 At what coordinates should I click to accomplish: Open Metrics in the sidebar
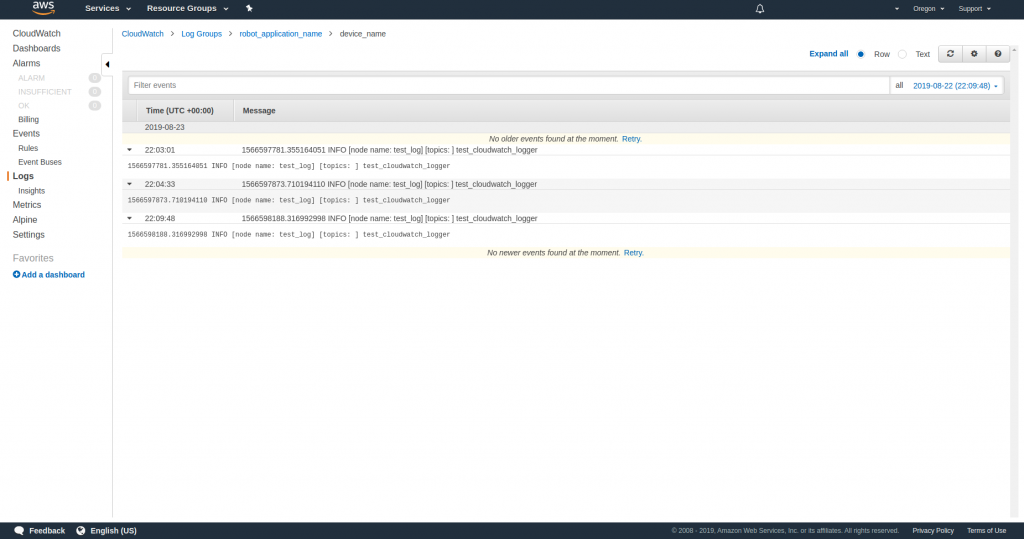(27, 204)
